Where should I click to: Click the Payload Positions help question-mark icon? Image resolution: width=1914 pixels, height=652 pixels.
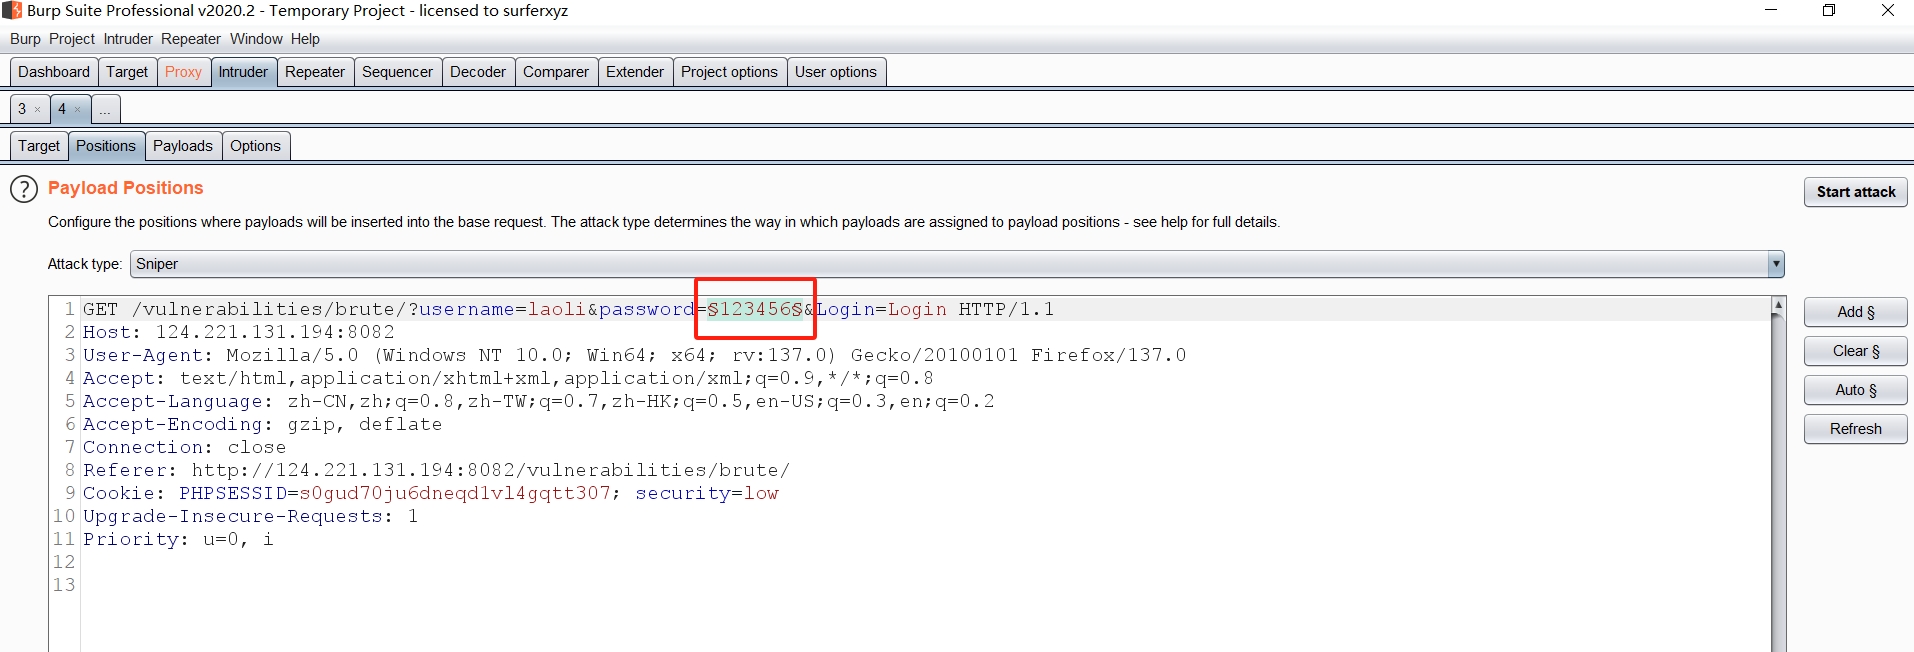24,189
